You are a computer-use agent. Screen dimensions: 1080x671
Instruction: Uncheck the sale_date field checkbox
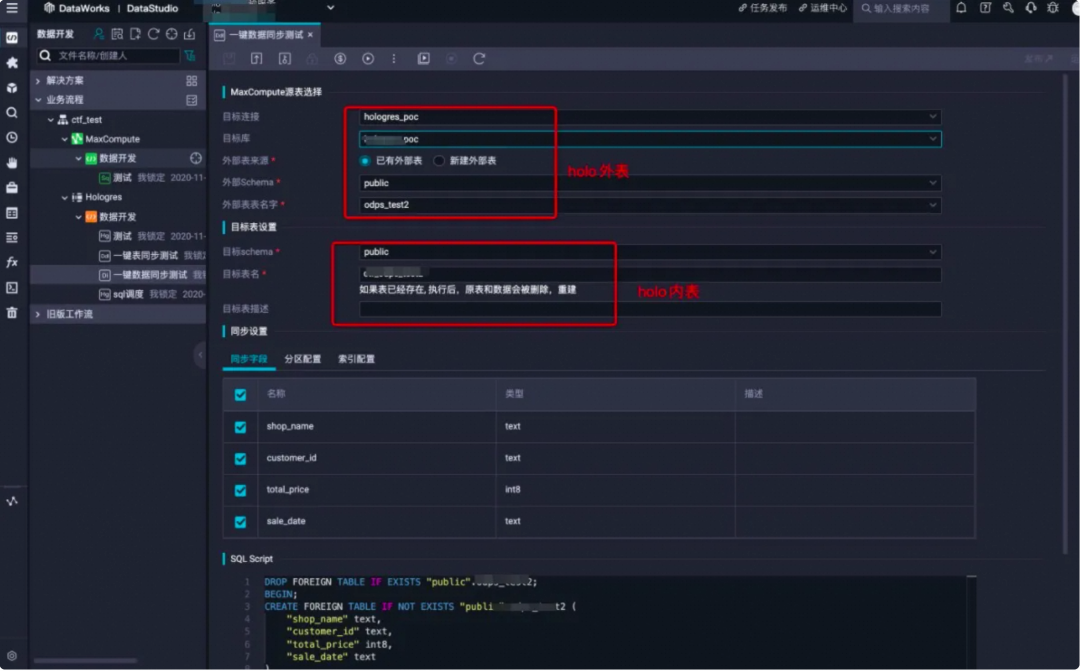click(x=240, y=522)
